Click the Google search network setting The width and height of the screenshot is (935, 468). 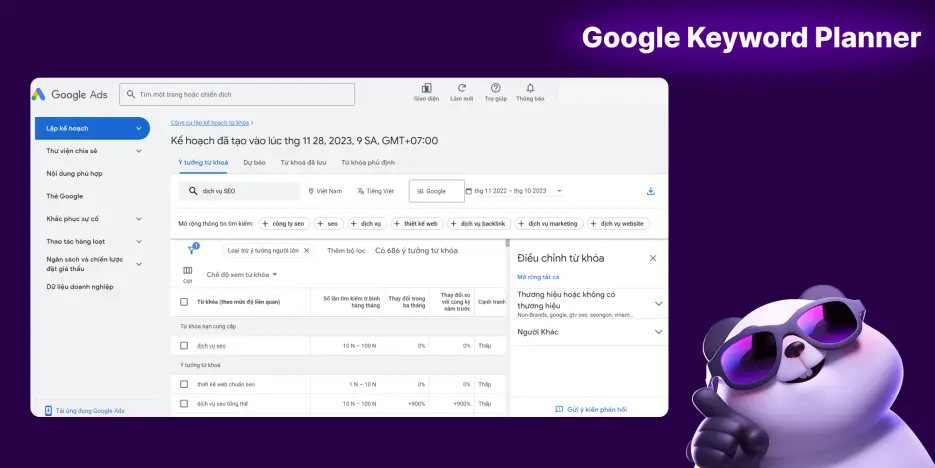(x=436, y=191)
